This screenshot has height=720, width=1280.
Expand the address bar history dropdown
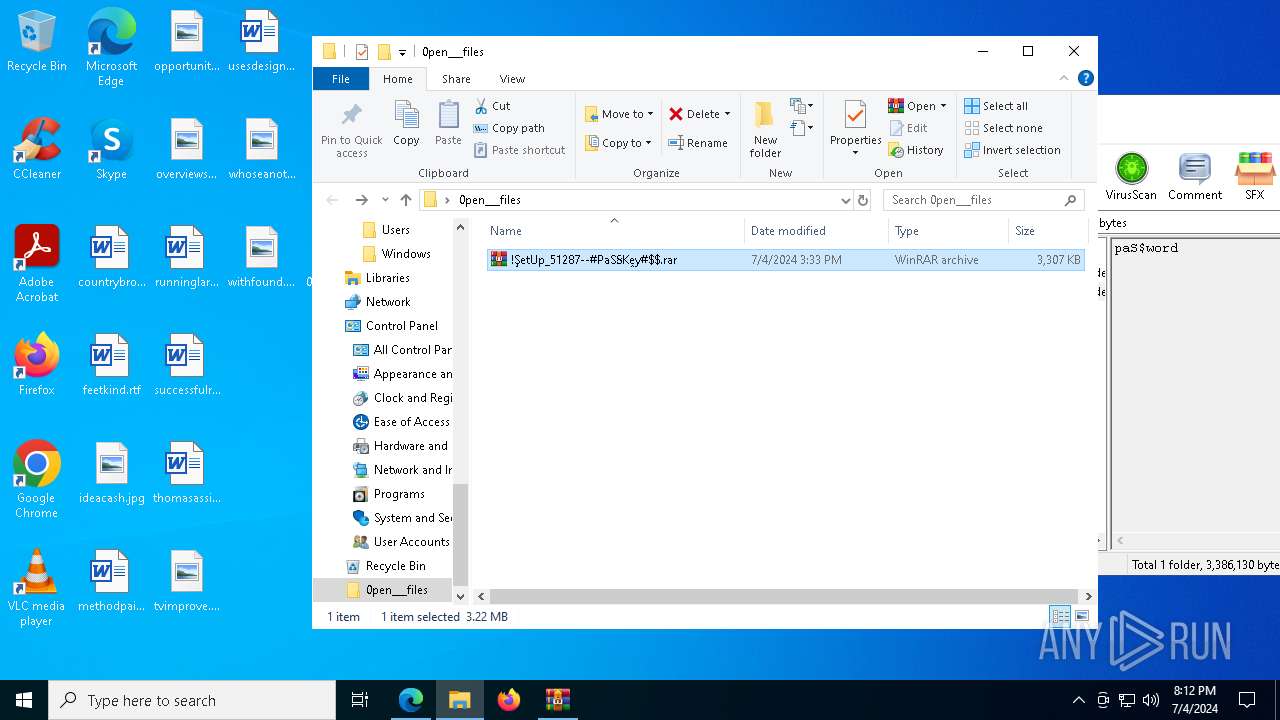pyautogui.click(x=846, y=200)
